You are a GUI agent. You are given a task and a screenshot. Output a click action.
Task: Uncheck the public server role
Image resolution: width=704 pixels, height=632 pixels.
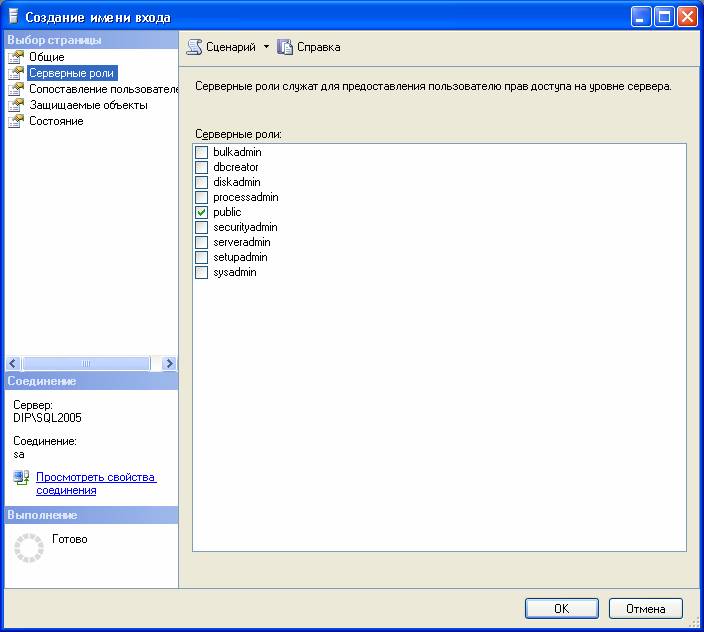click(x=202, y=212)
